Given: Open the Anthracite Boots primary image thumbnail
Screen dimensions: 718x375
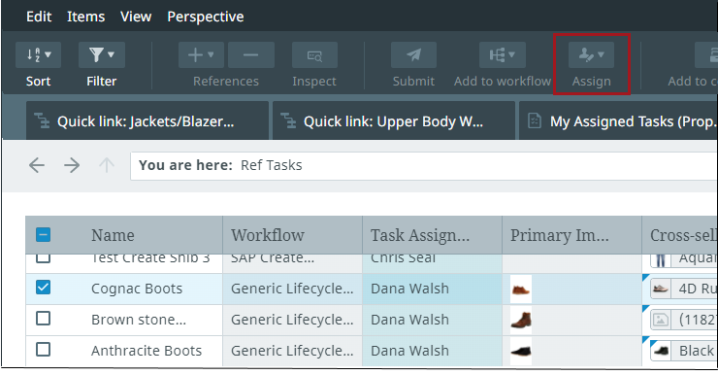Looking at the screenshot, I should coord(521,351).
